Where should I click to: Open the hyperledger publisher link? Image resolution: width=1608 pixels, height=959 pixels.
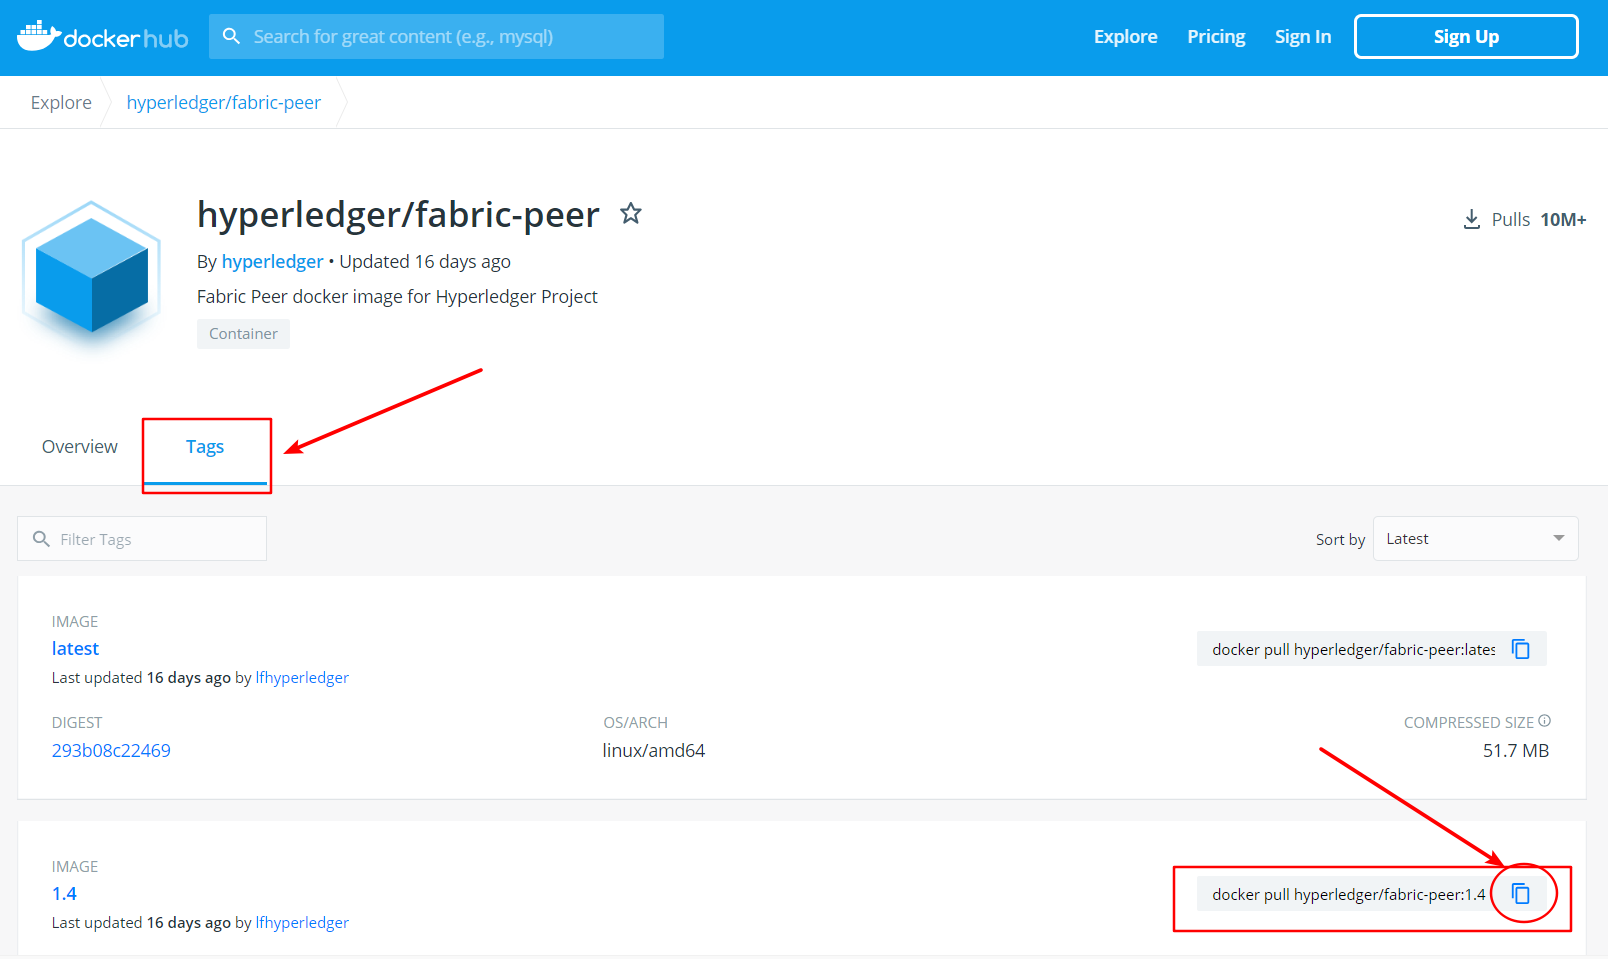click(272, 261)
